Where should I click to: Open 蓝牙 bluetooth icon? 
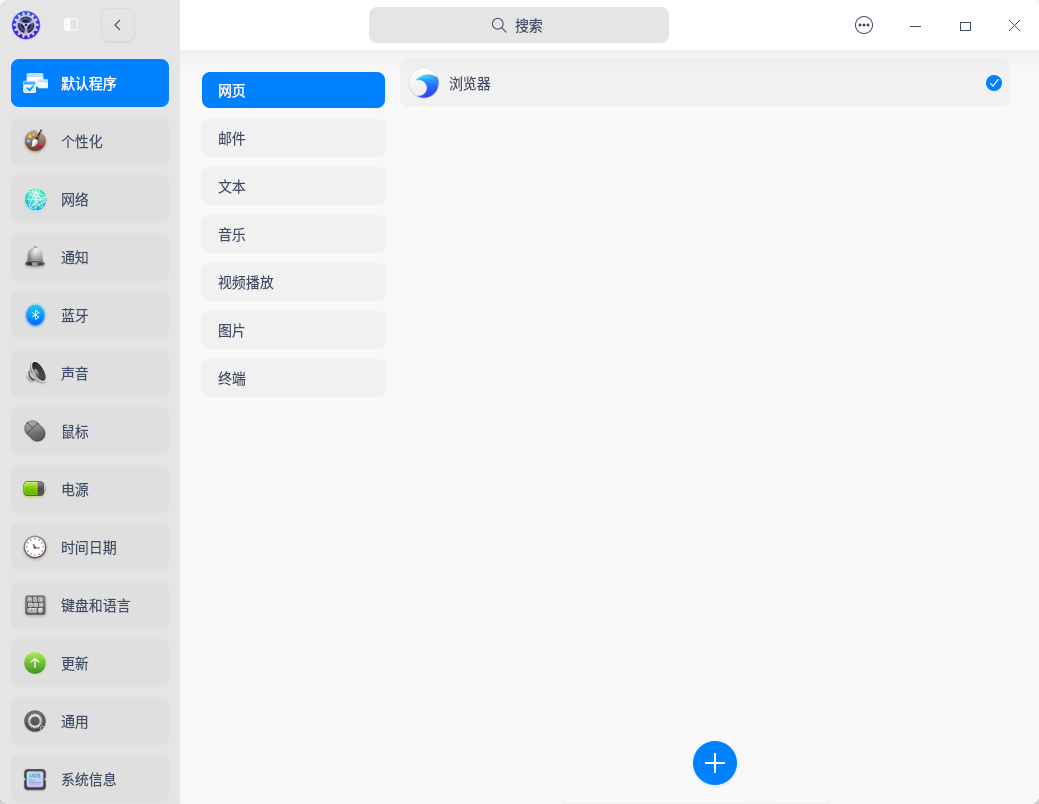coord(35,316)
